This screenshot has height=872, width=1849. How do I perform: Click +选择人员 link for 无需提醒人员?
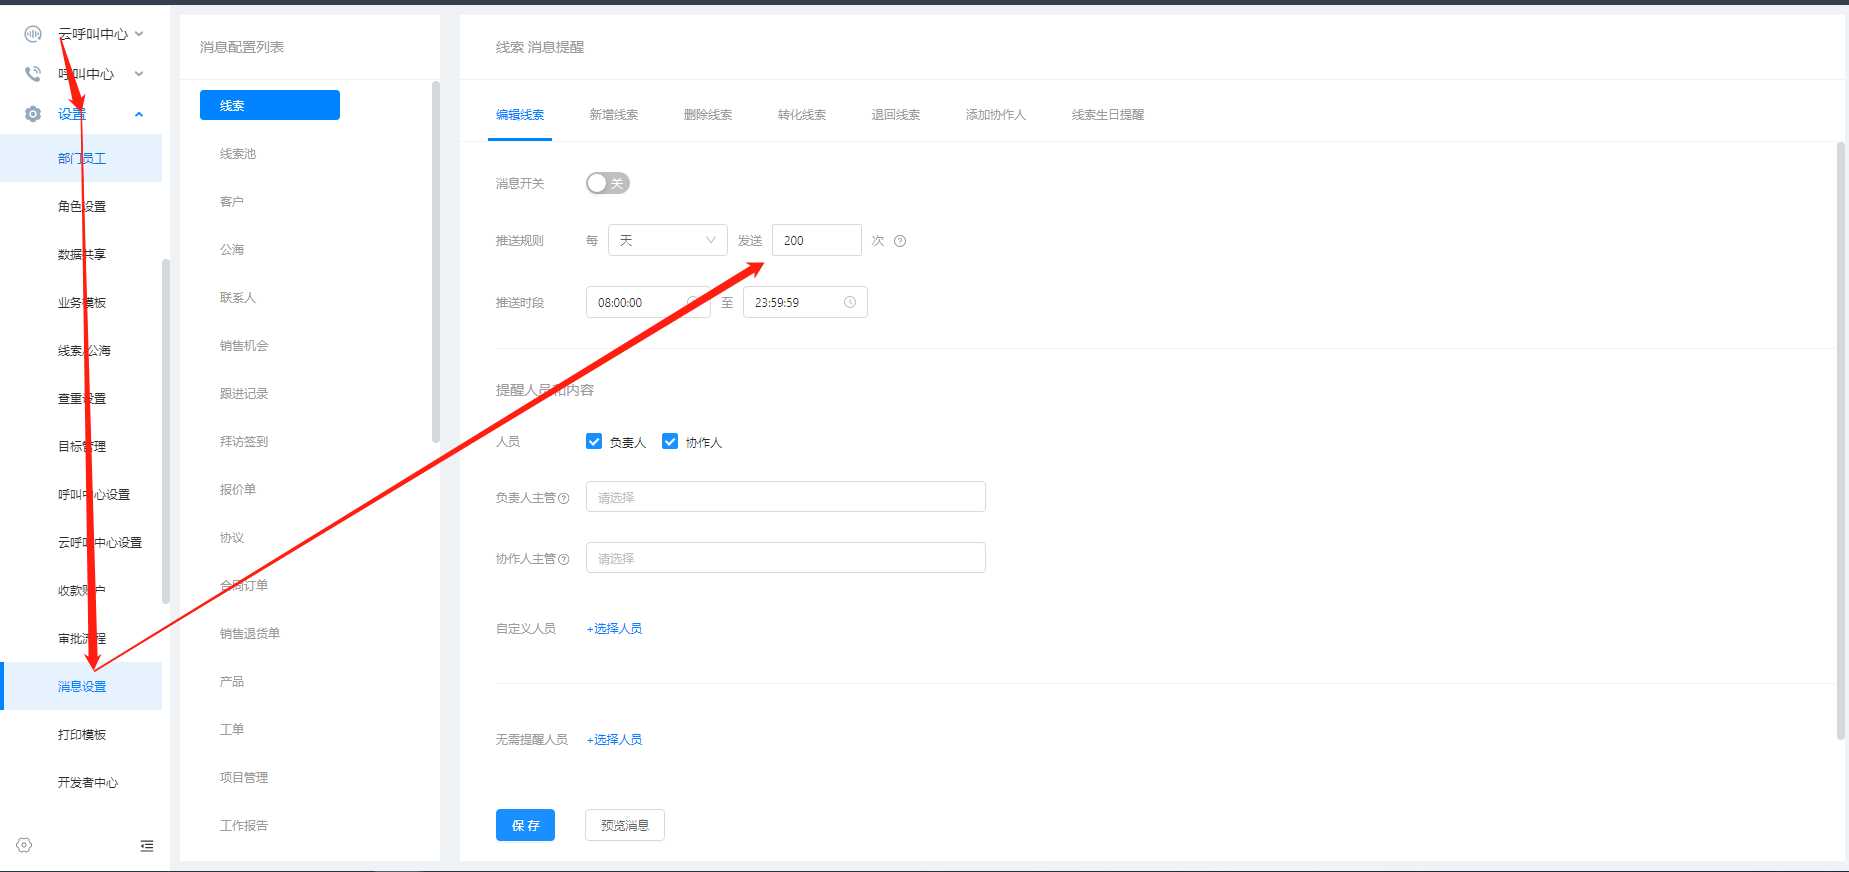click(x=614, y=740)
